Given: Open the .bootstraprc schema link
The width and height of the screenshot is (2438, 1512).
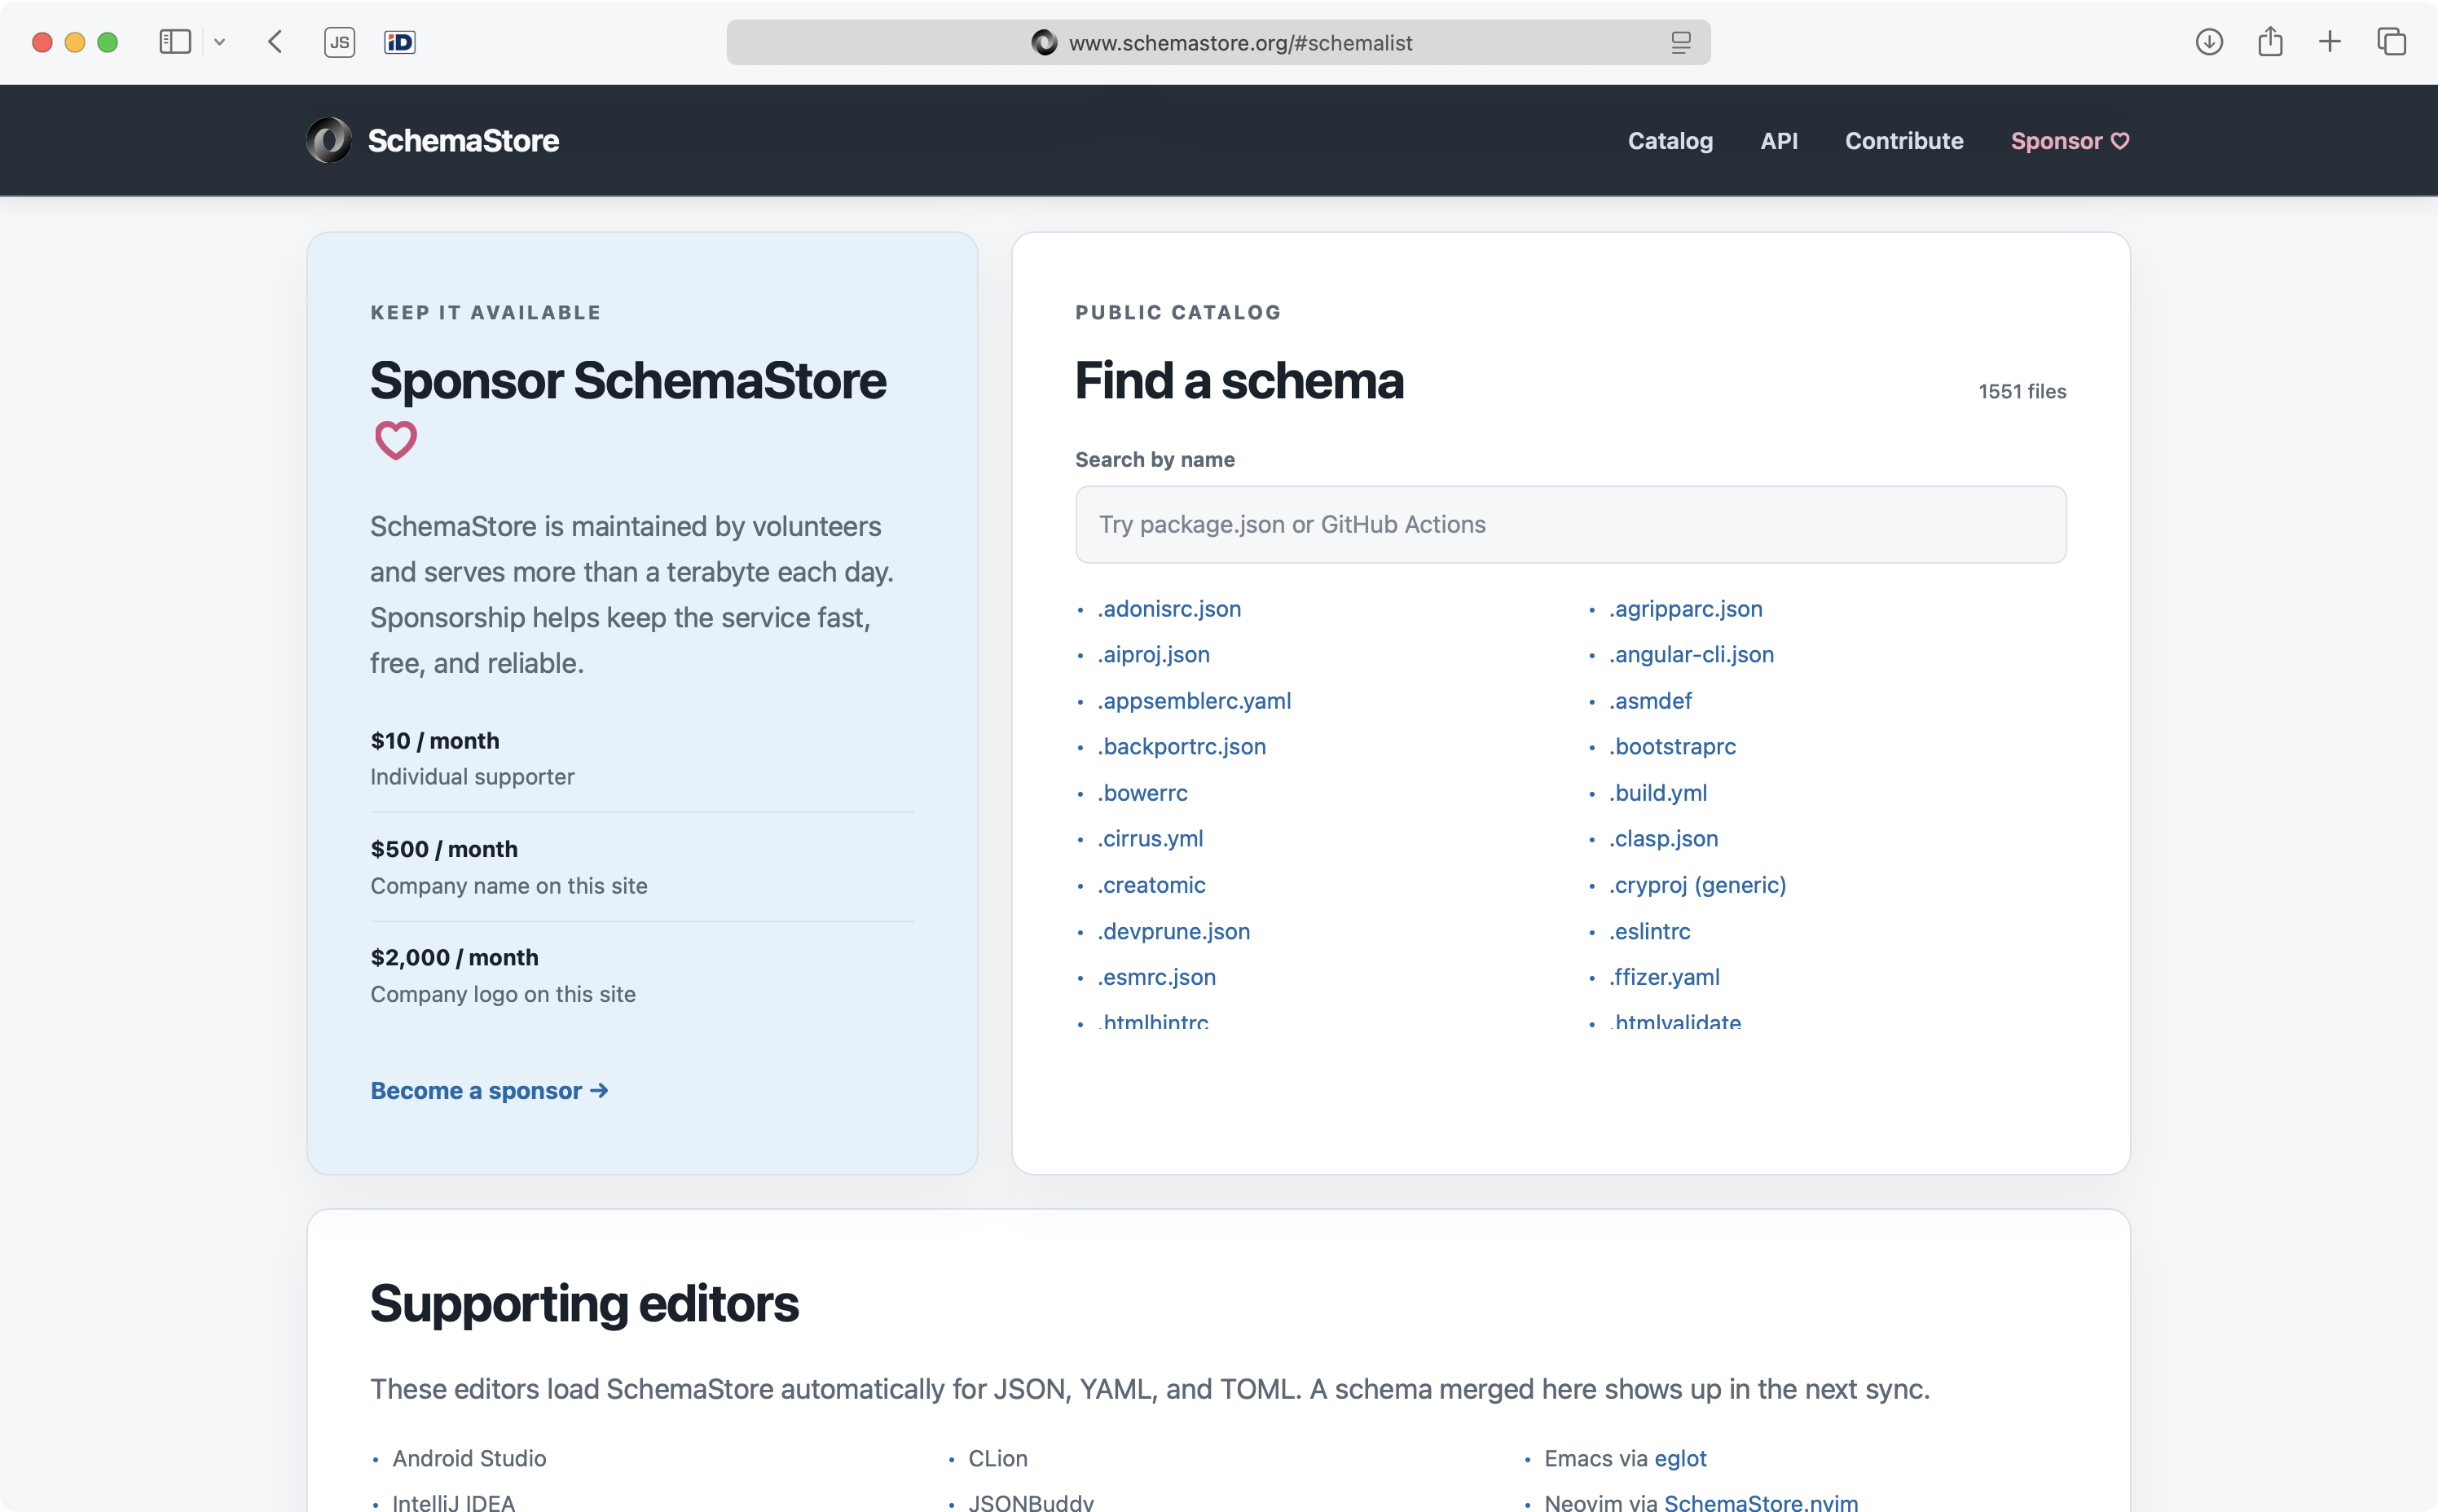Looking at the screenshot, I should (x=1672, y=747).
